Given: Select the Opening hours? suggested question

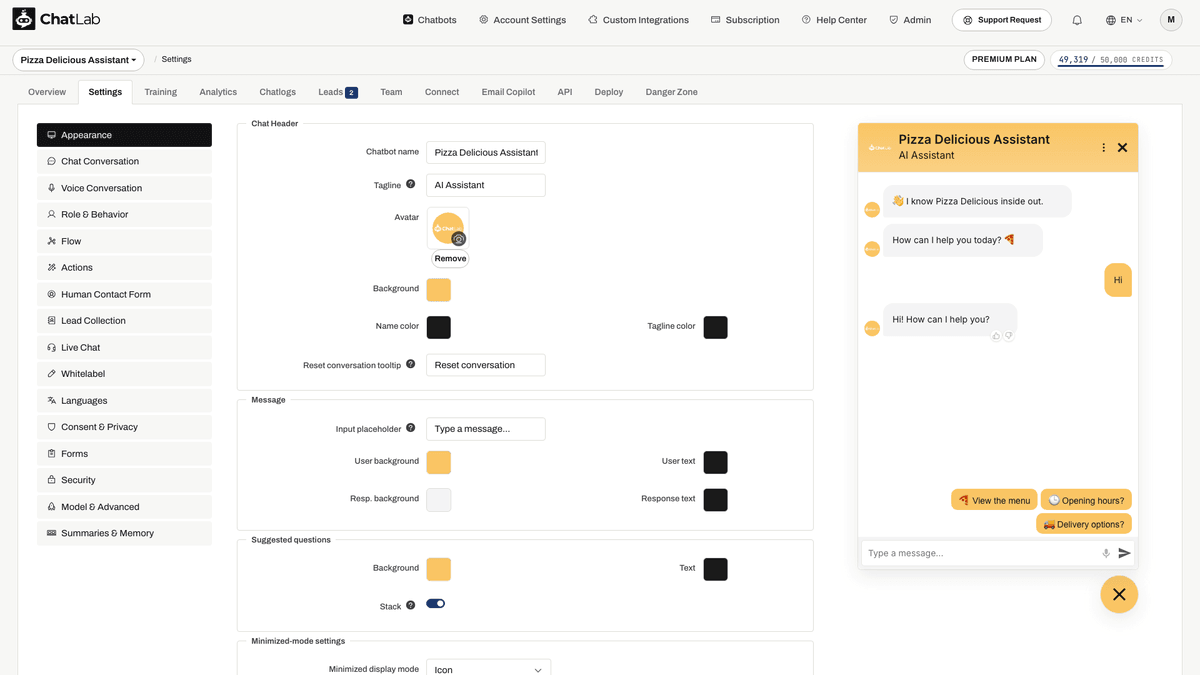Looking at the screenshot, I should [x=1086, y=500].
